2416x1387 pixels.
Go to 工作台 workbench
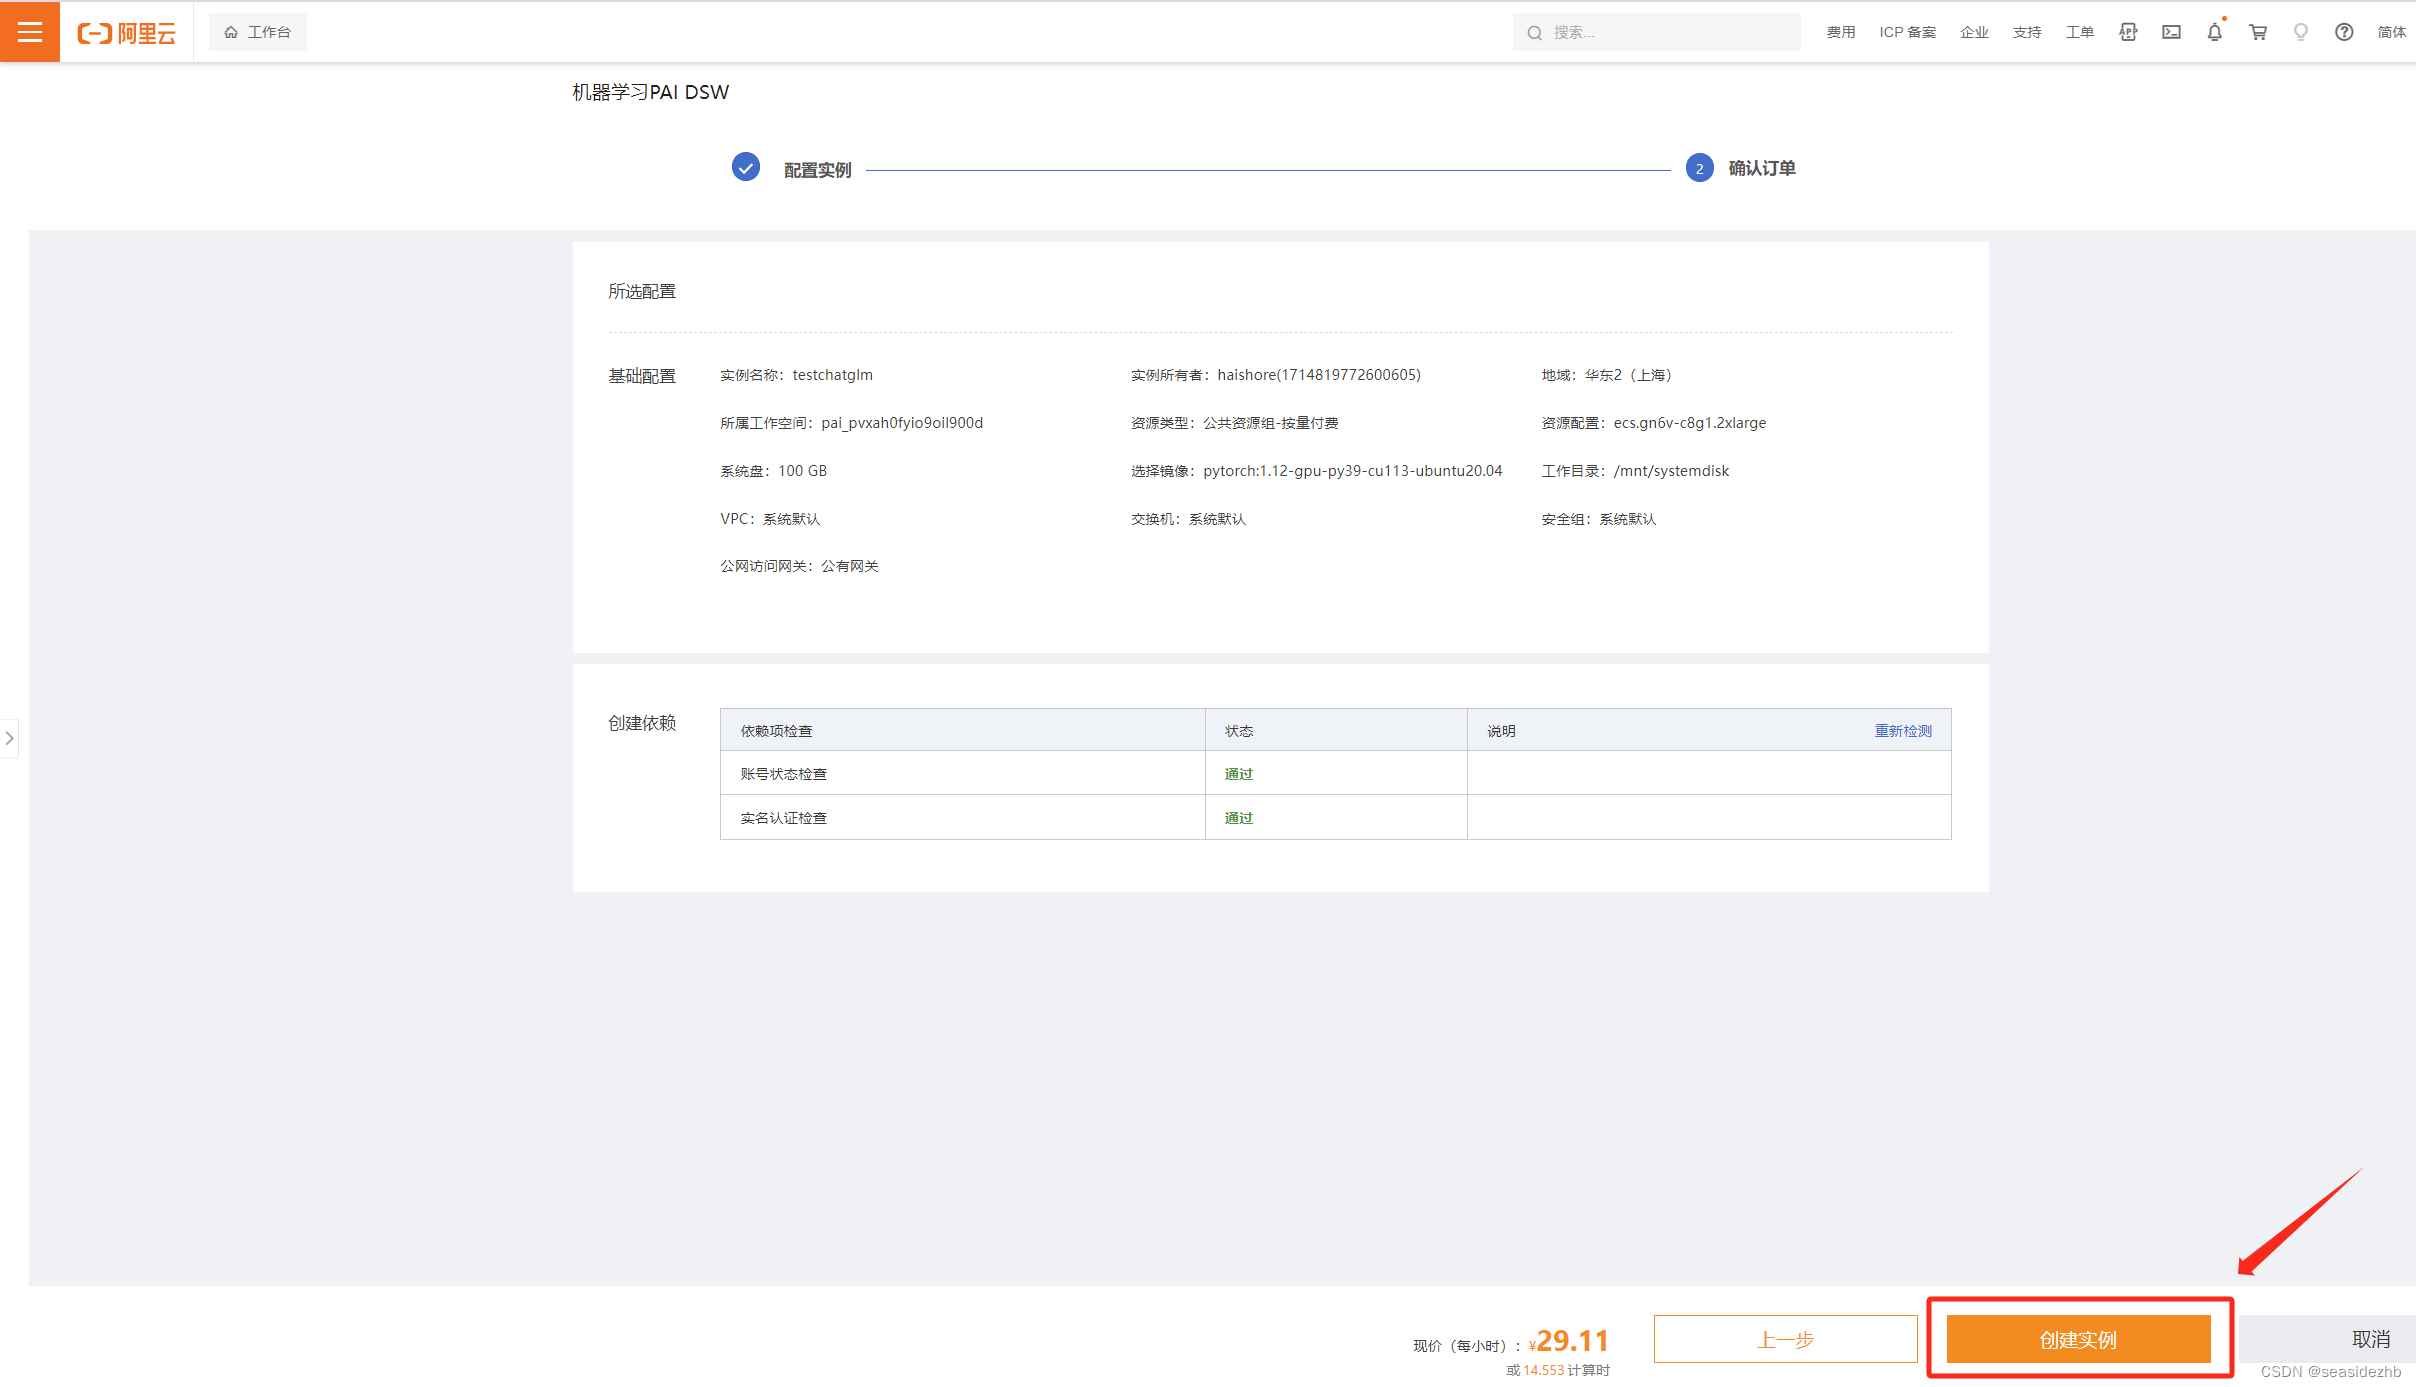[258, 32]
